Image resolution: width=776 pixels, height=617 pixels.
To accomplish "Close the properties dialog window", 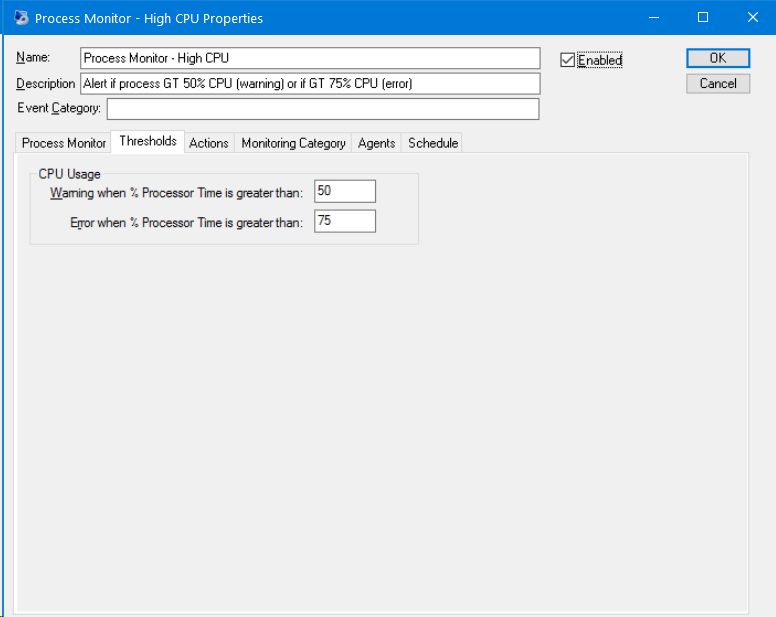I will click(752, 18).
